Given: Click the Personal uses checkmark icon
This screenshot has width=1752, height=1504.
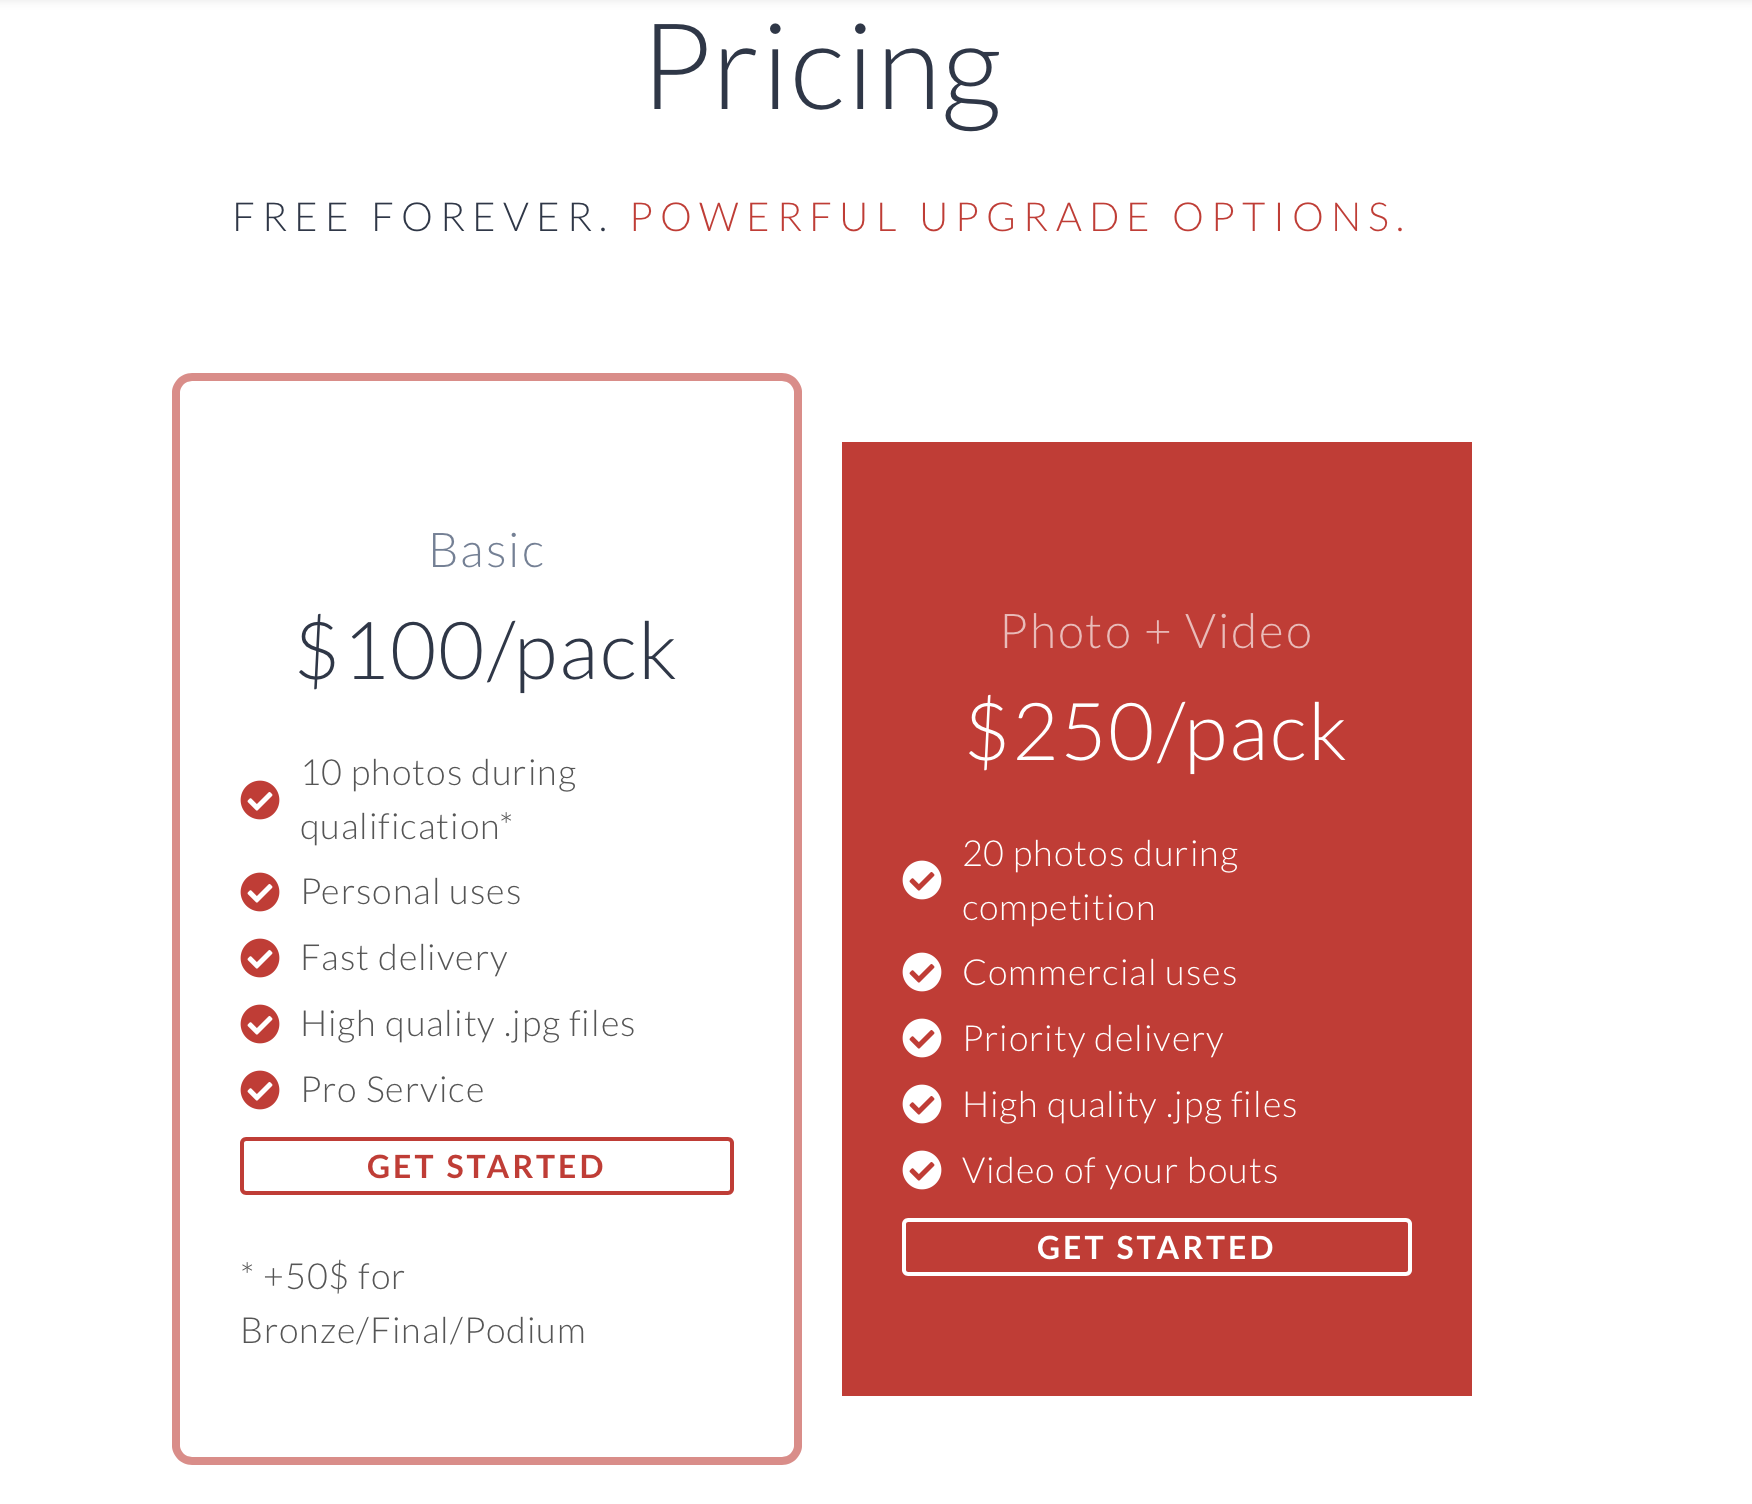Looking at the screenshot, I should (x=260, y=892).
